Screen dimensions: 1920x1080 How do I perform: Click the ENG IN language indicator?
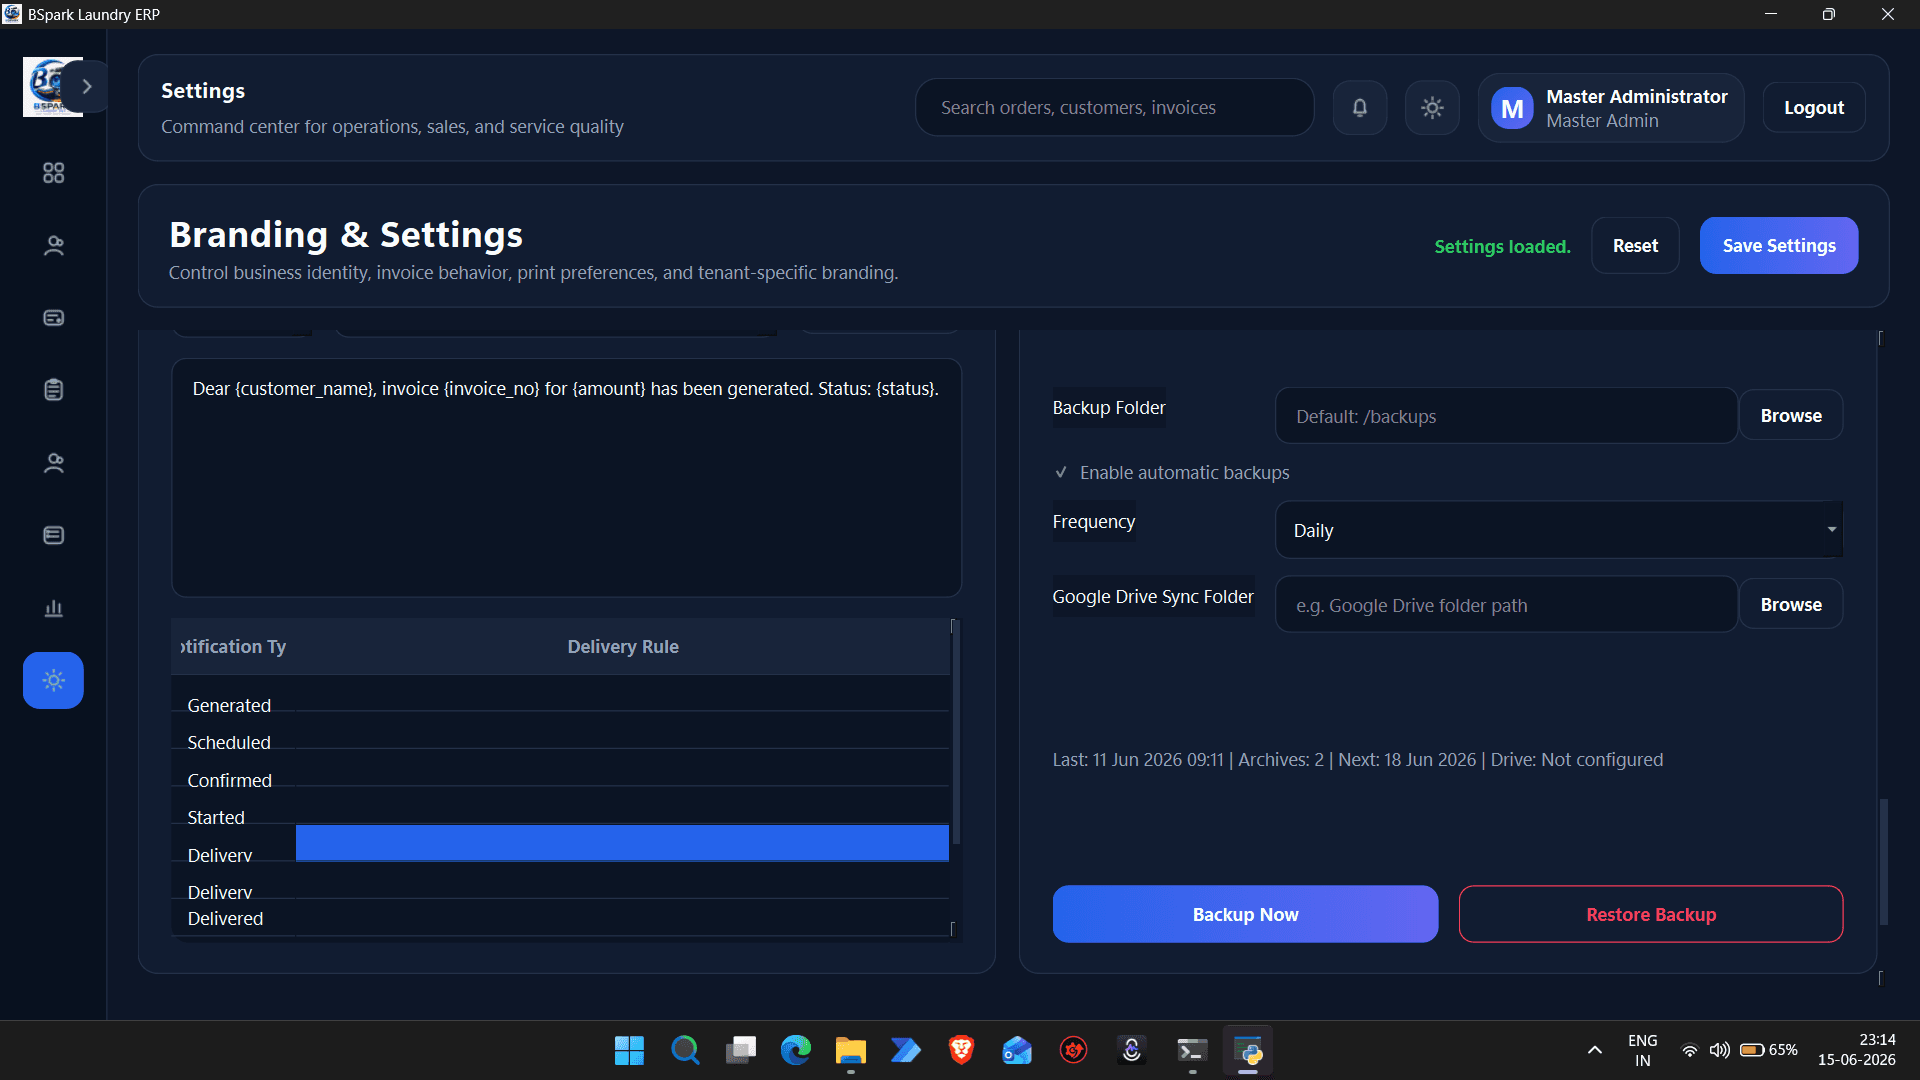point(1642,1050)
